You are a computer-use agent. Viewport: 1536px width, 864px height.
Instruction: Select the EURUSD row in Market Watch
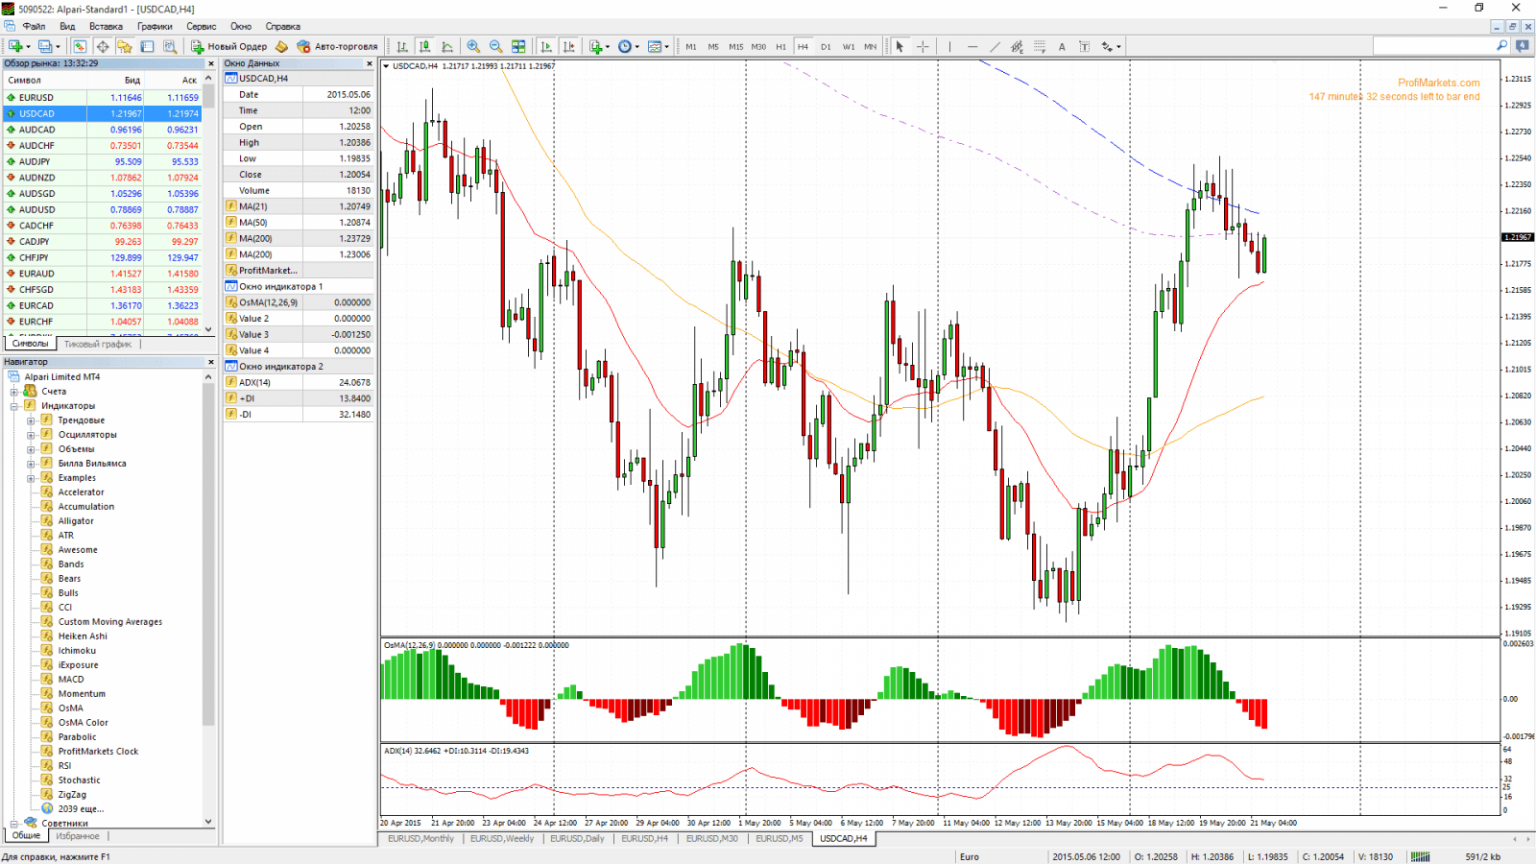[103, 98]
